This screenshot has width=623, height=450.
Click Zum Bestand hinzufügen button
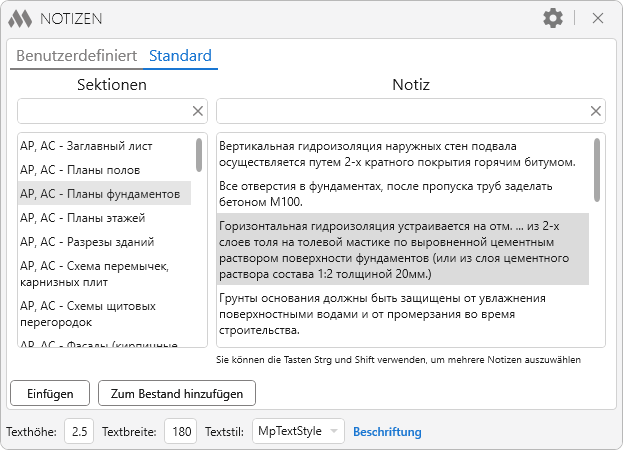coord(176,393)
